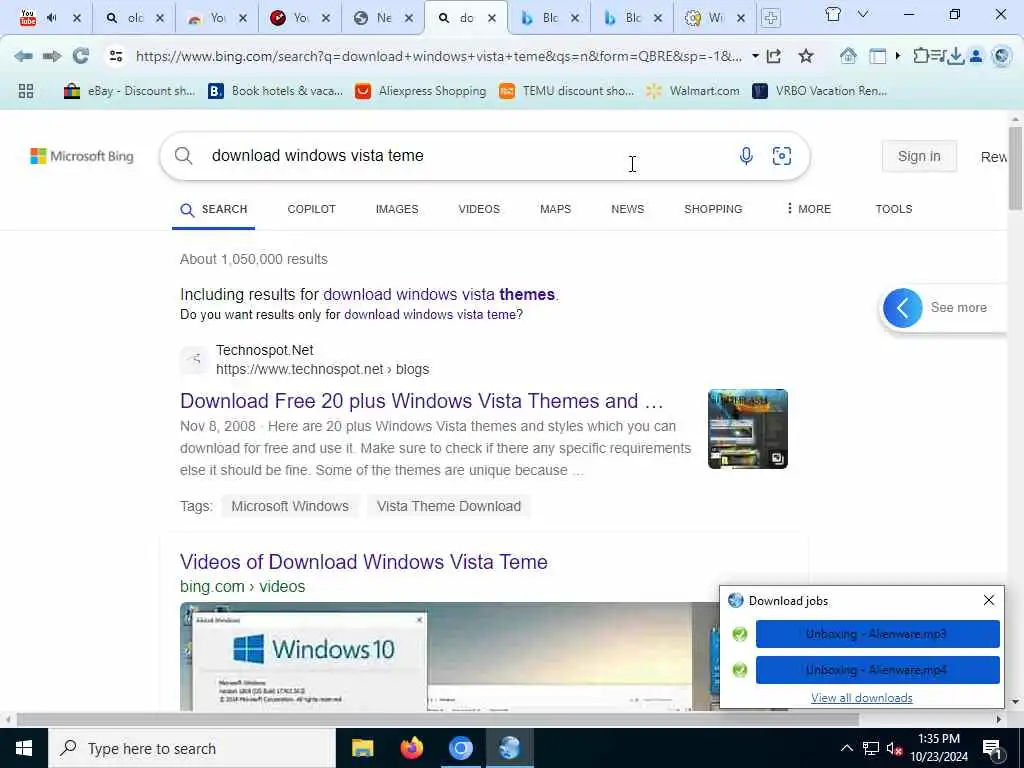Click the Microsoft Bing logo
The width and height of the screenshot is (1024, 768).
pos(82,156)
